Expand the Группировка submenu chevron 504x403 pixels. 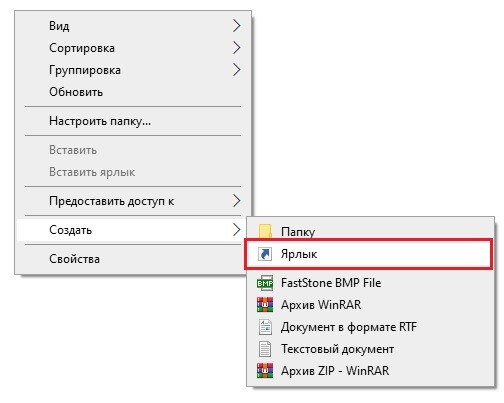coord(236,70)
